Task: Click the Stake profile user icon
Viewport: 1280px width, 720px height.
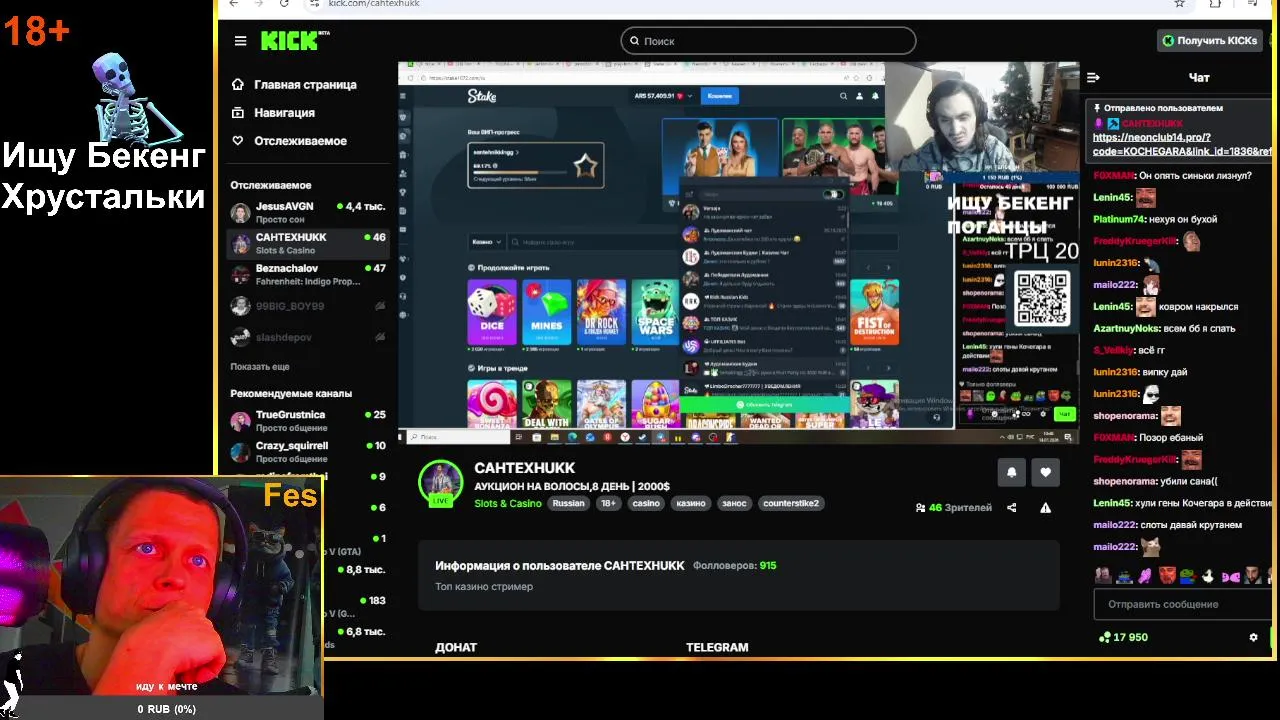Action: point(859,96)
